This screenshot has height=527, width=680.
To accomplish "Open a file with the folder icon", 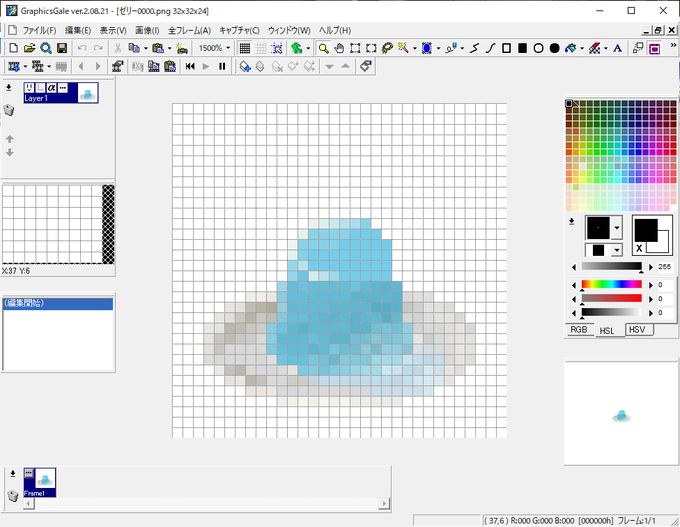I will click(29, 48).
